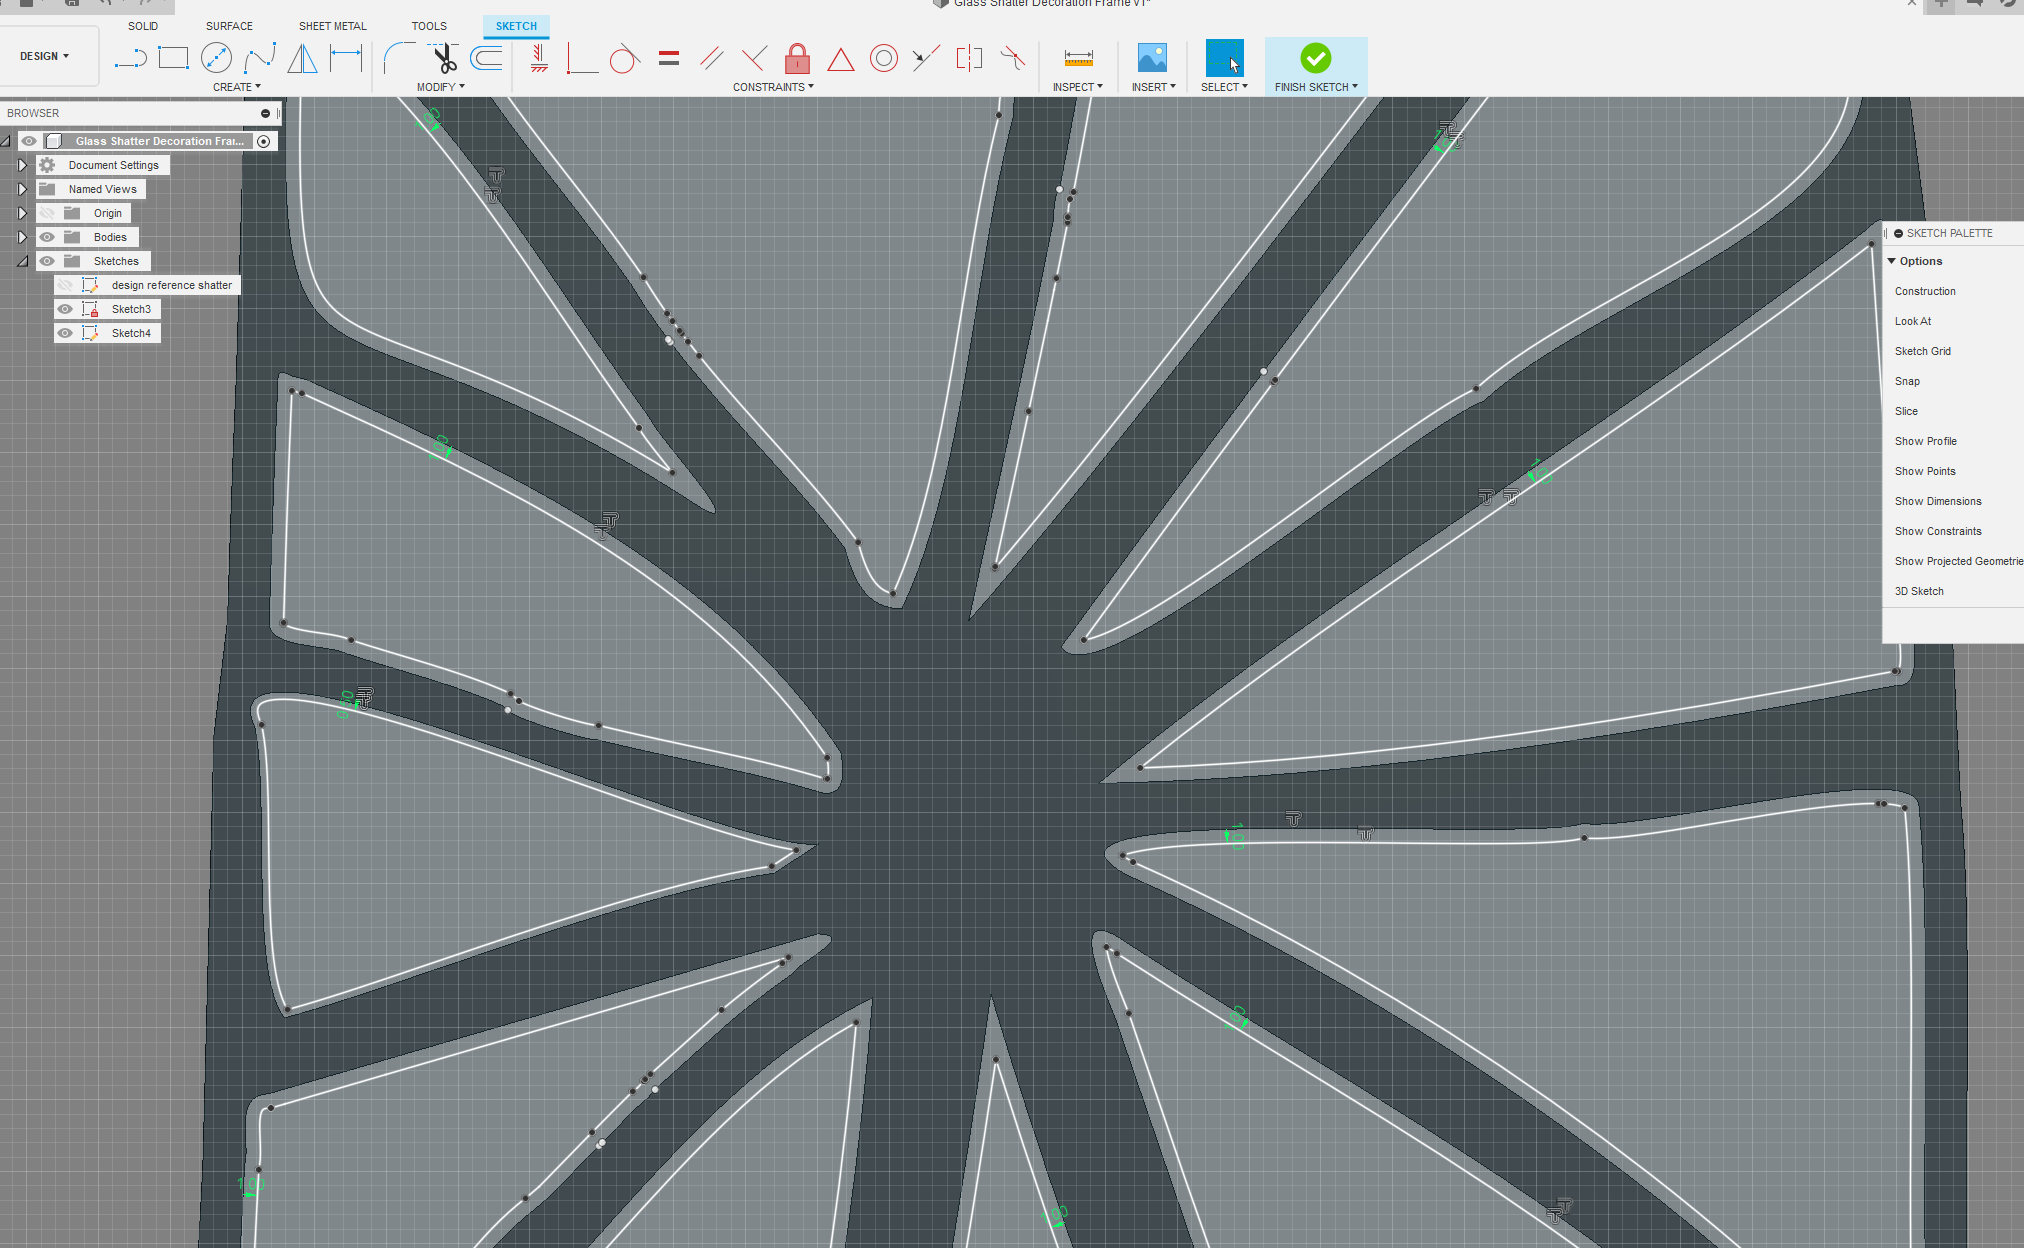
Task: Open the CONSTRAINTS dropdown
Action: 772,86
